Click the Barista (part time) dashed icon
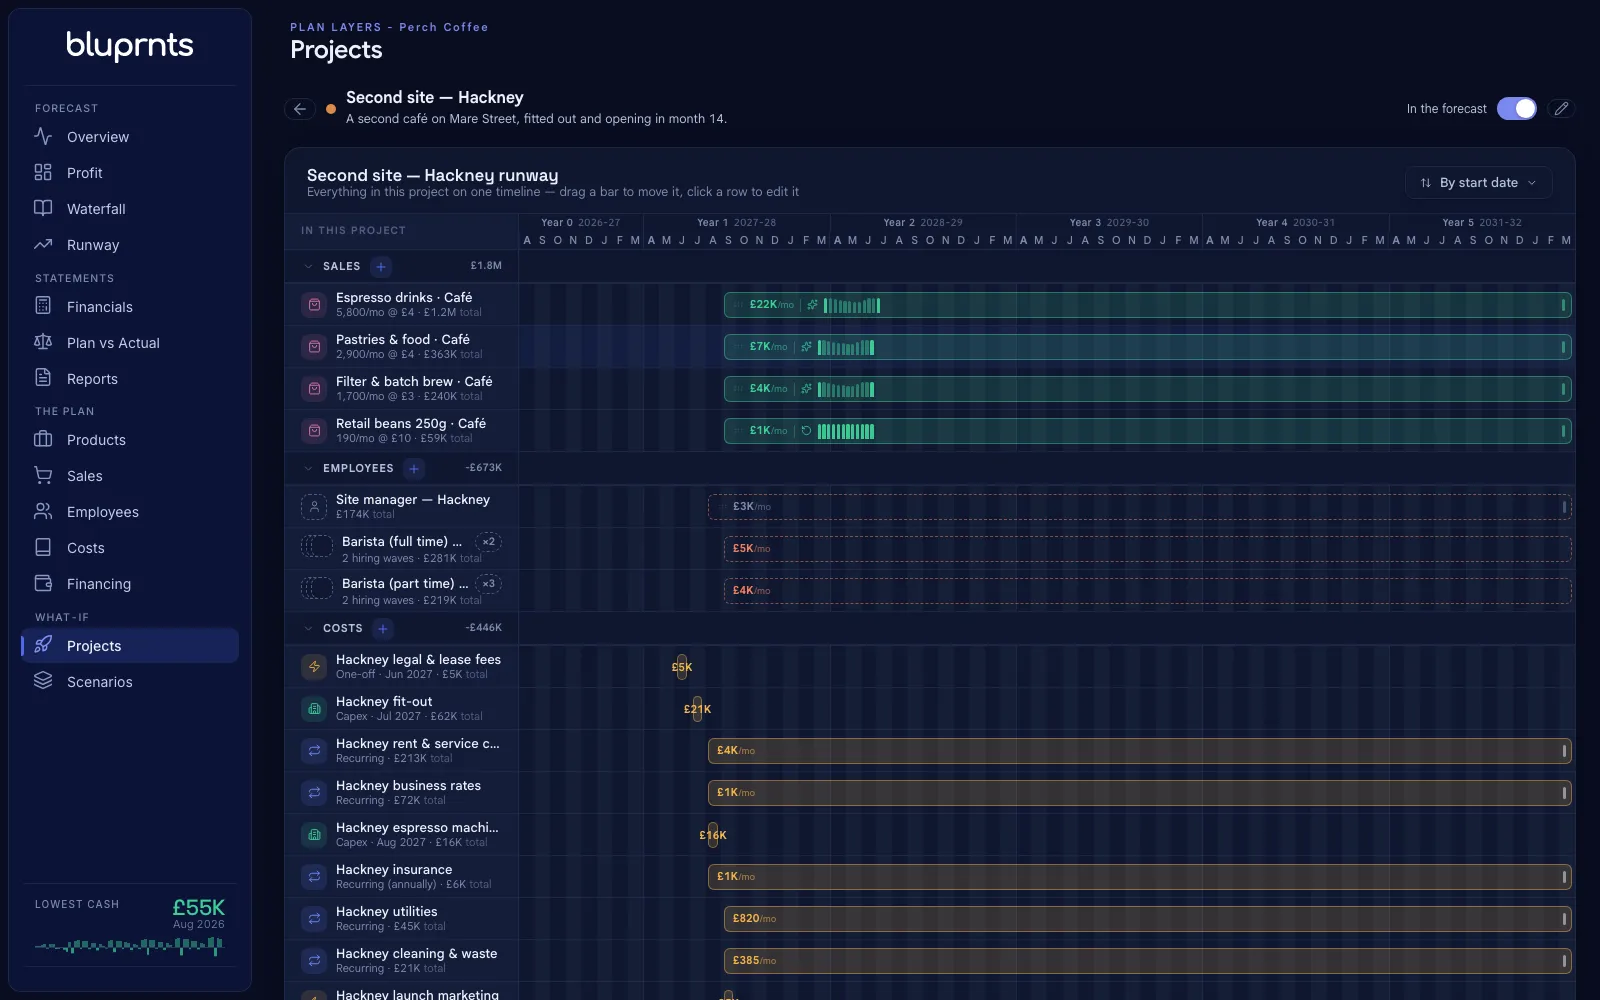 (317, 588)
